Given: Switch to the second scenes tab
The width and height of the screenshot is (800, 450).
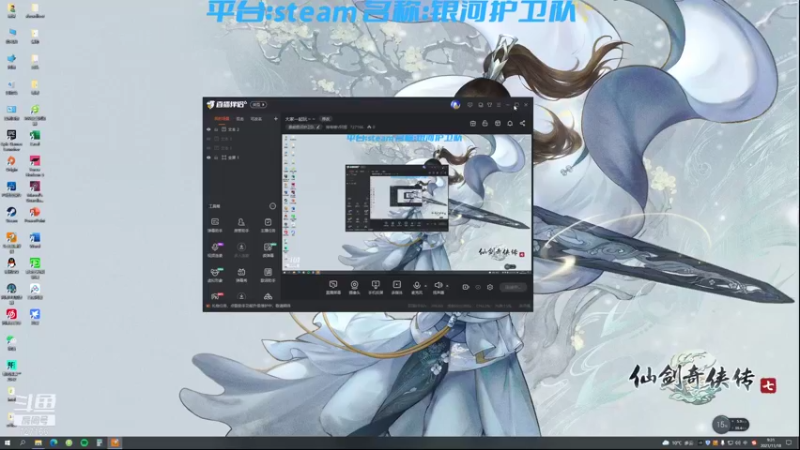Looking at the screenshot, I should pyautogui.click(x=240, y=119).
